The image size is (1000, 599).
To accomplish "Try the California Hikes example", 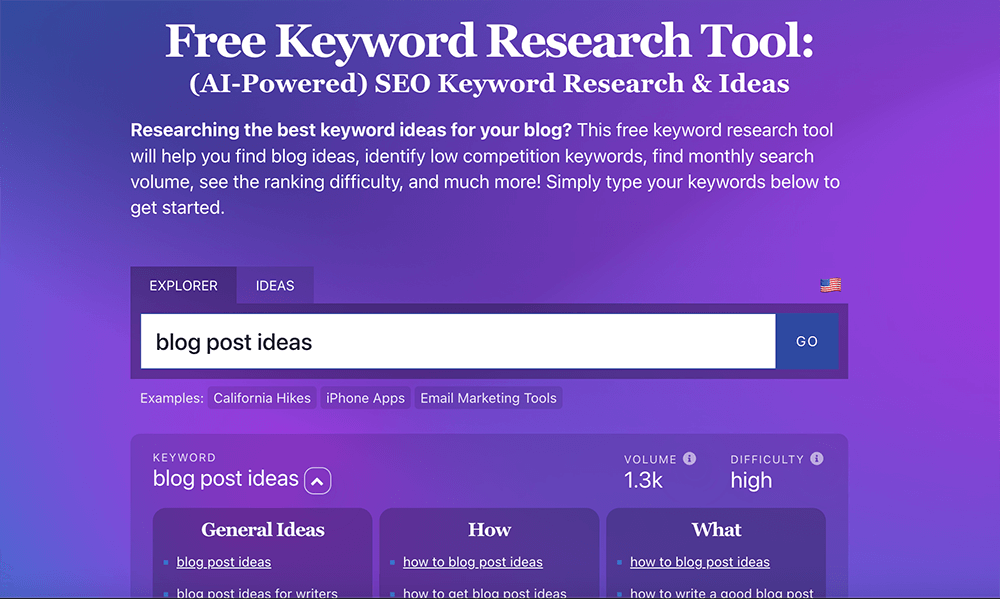I will coord(262,397).
